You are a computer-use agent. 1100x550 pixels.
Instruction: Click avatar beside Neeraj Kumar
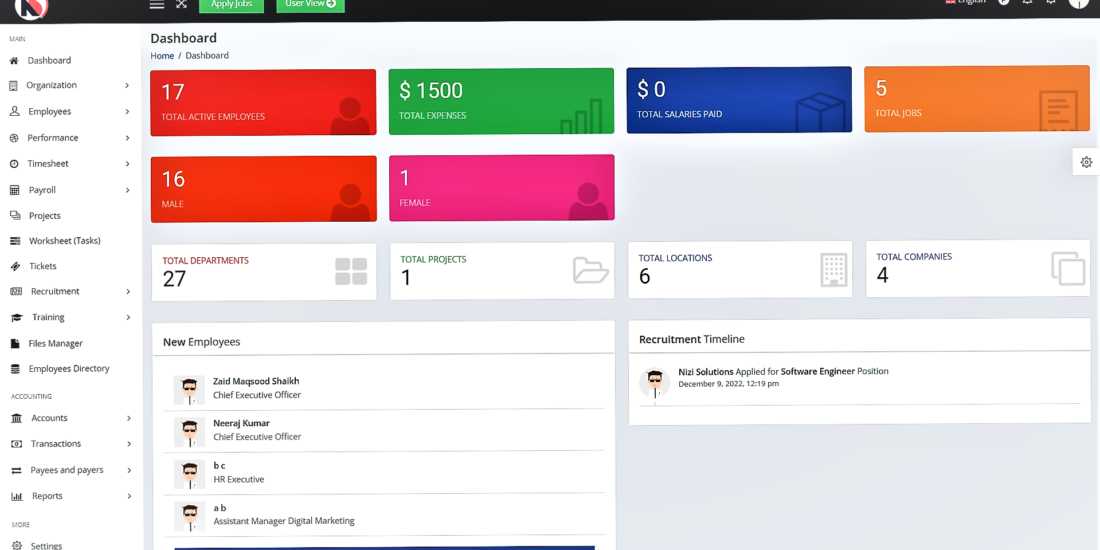coord(189,432)
